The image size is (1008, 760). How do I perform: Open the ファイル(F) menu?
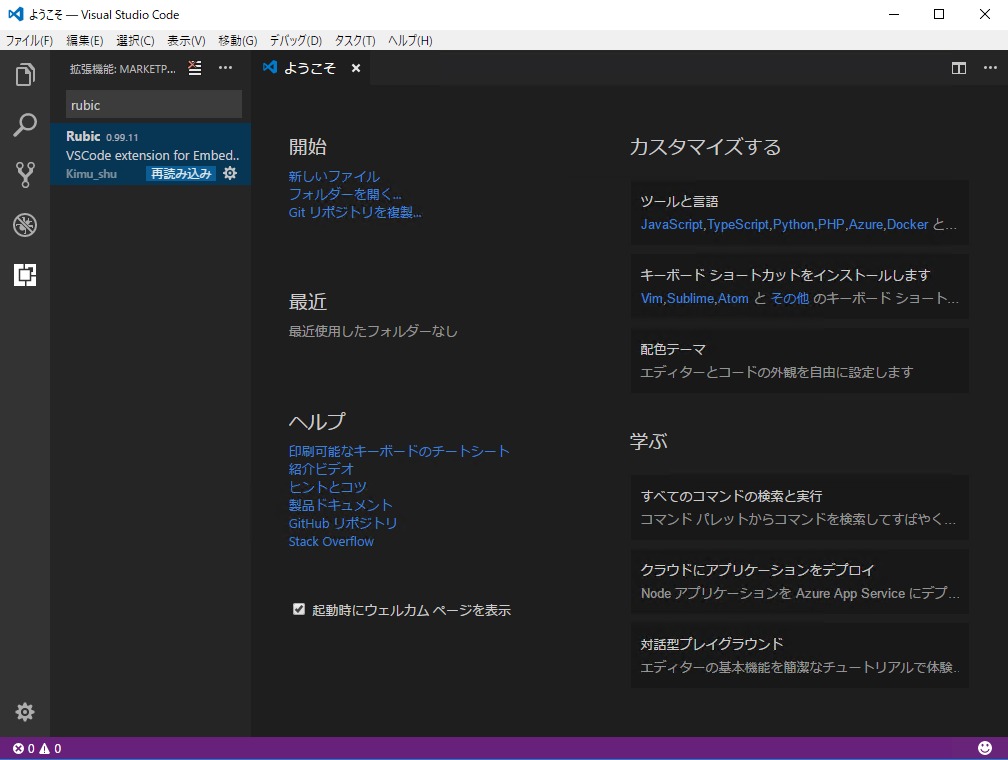pyautogui.click(x=30, y=41)
